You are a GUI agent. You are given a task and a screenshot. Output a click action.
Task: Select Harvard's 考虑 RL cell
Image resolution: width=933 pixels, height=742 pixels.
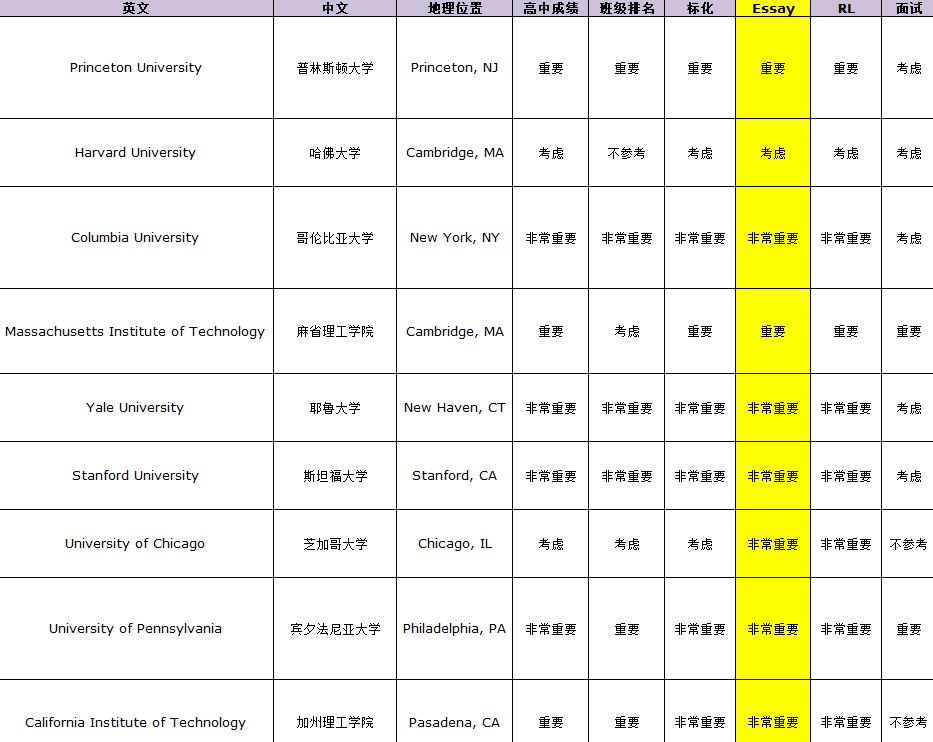coord(846,152)
